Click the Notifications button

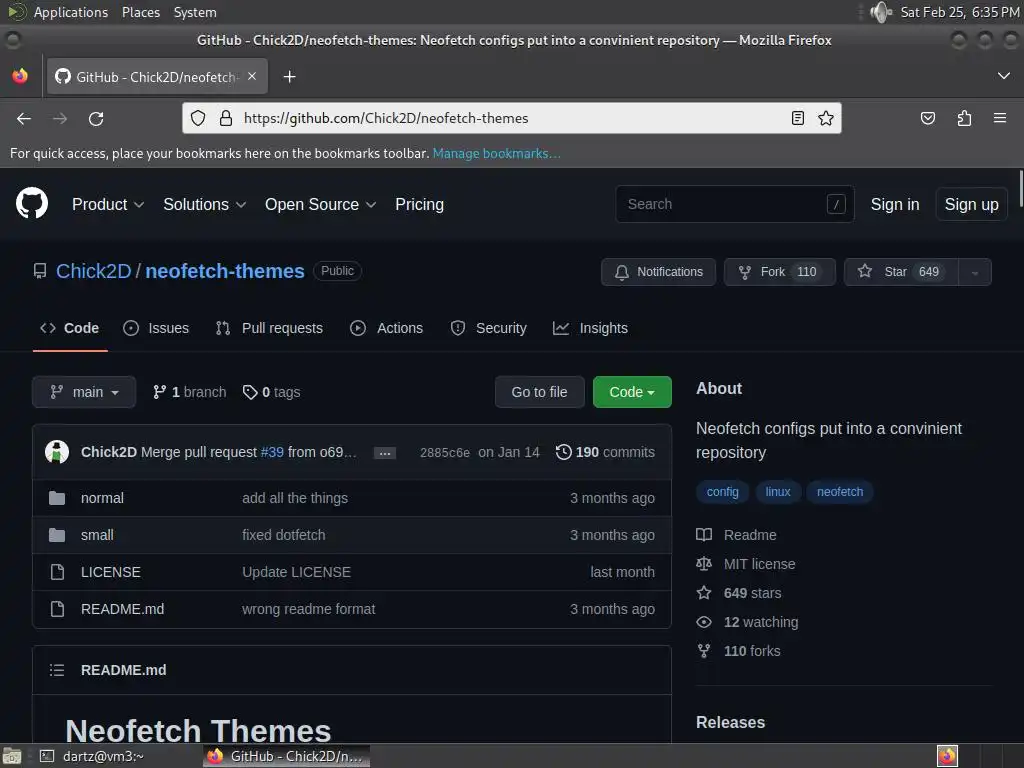pos(658,272)
